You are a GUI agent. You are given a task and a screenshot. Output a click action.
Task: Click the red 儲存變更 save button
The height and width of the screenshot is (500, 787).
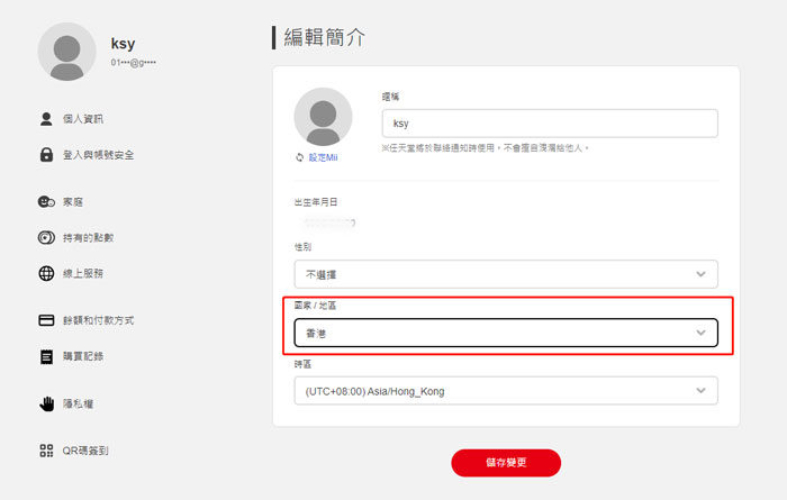(x=506, y=463)
